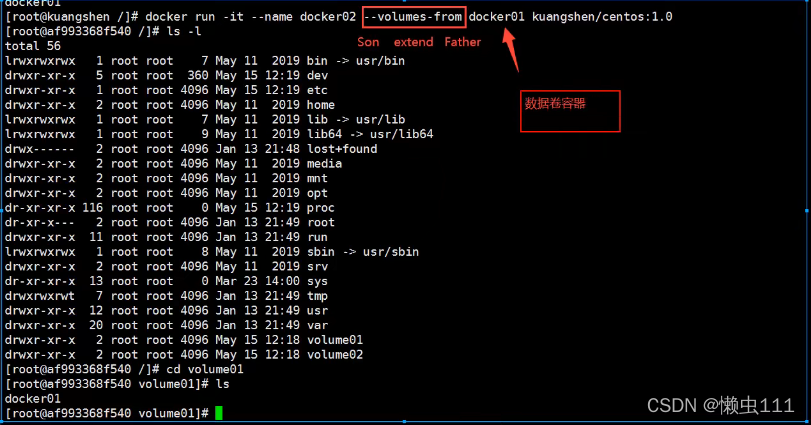Screen dimensions: 811x425
Task: Click the 'bin' symlink name in the listing
Action: coord(317,60)
